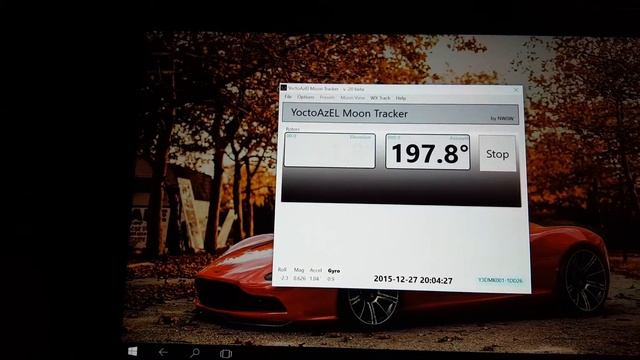The width and height of the screenshot is (640, 360).
Task: Click the Stop button
Action: coord(497,154)
